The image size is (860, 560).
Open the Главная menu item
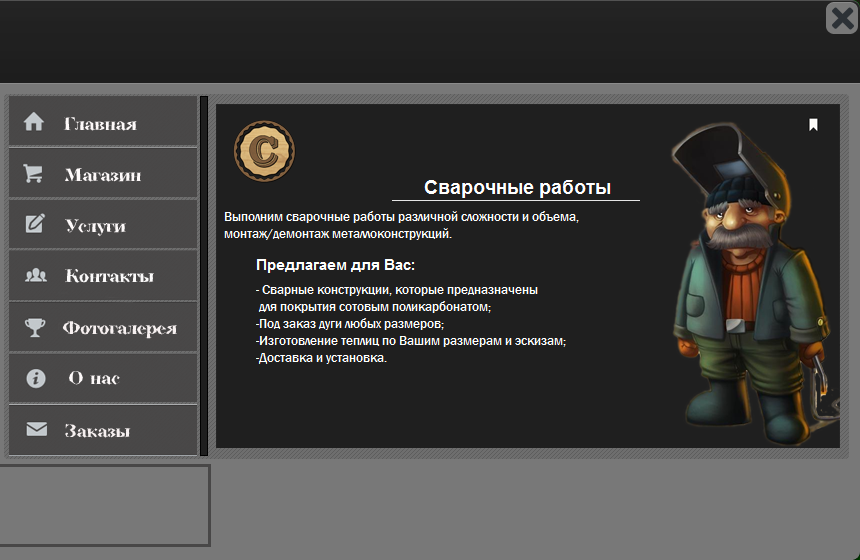(100, 124)
